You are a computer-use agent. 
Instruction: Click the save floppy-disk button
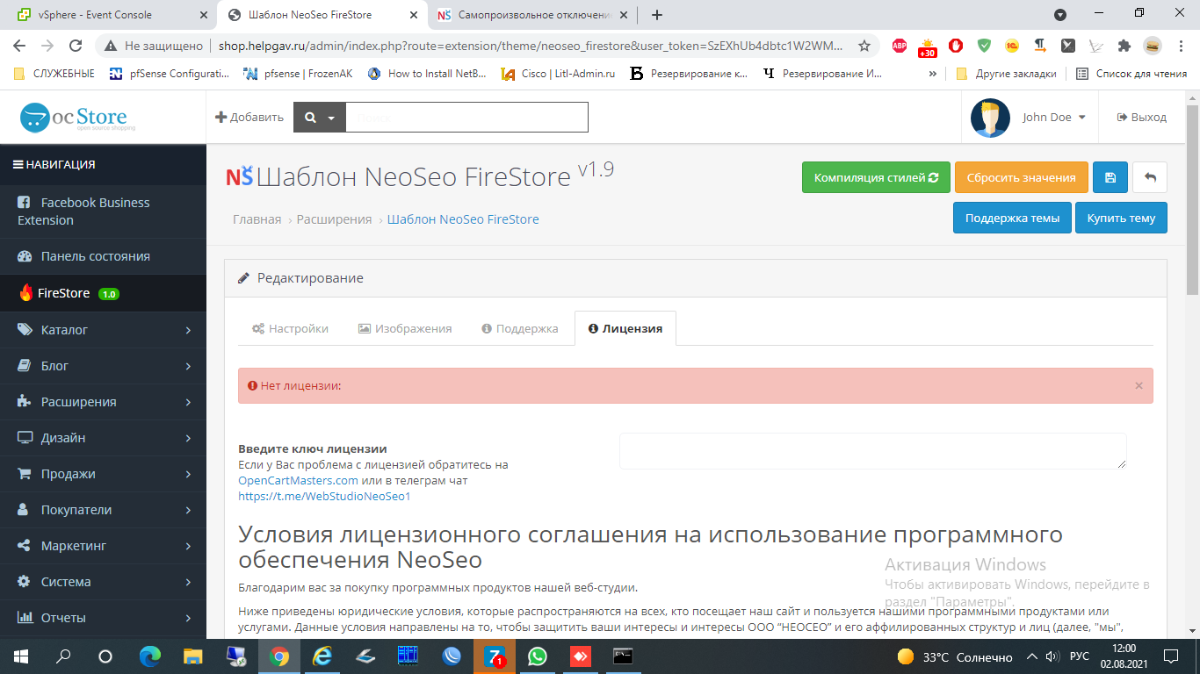pyautogui.click(x=1110, y=177)
